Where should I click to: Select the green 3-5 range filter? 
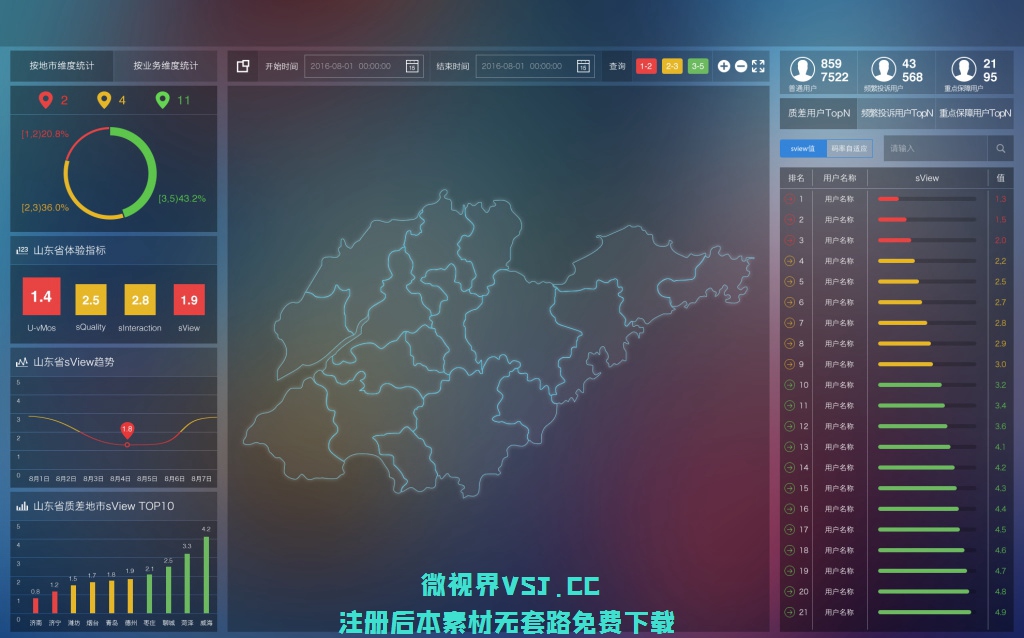[698, 66]
